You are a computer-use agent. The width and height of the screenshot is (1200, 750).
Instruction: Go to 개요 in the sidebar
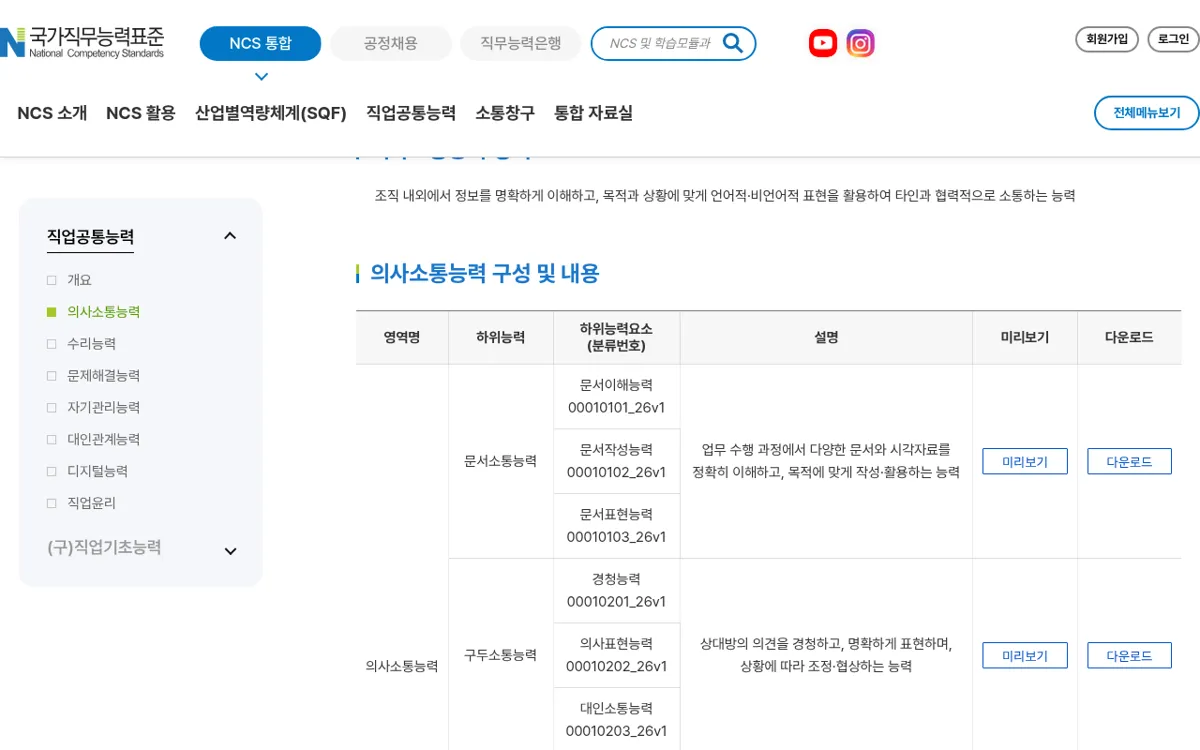click(79, 280)
